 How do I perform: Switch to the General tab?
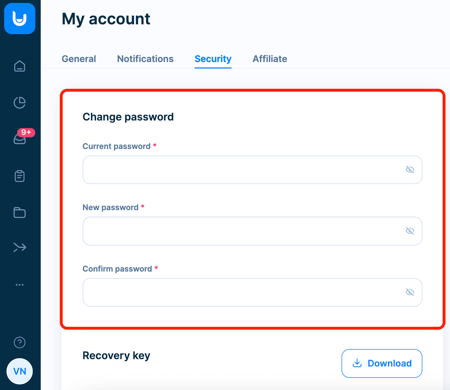(79, 59)
